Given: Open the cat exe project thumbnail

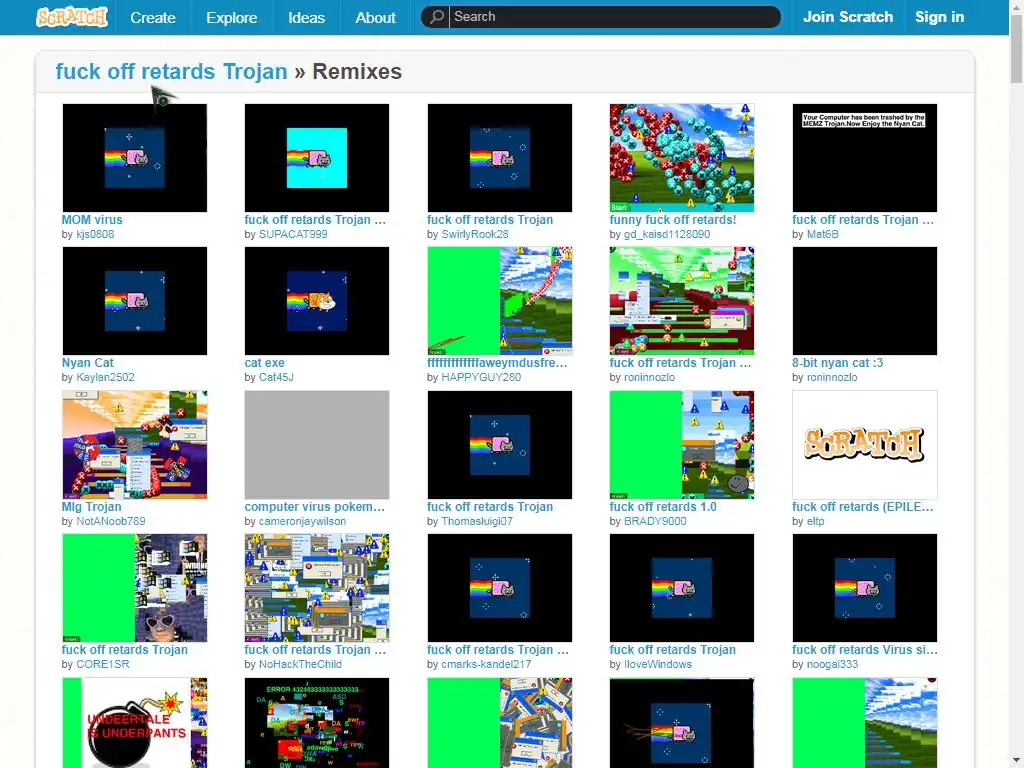Looking at the screenshot, I should [317, 300].
